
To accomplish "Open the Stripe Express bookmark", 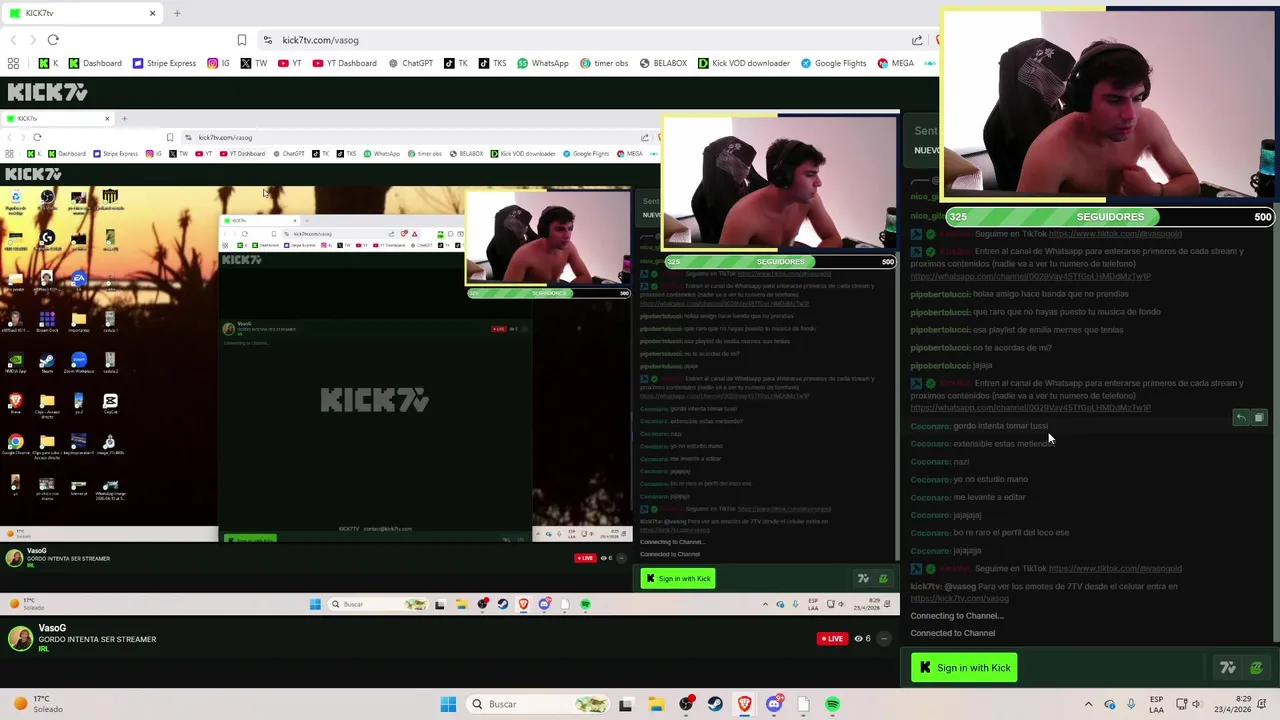I will coord(164,63).
